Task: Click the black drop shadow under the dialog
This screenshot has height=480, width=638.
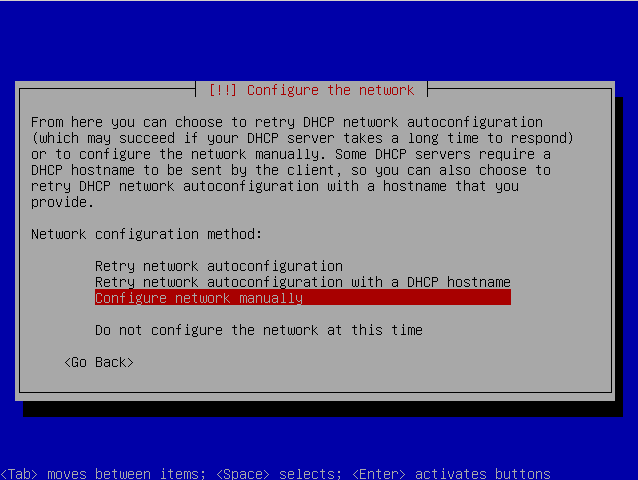Action: pos(323,409)
